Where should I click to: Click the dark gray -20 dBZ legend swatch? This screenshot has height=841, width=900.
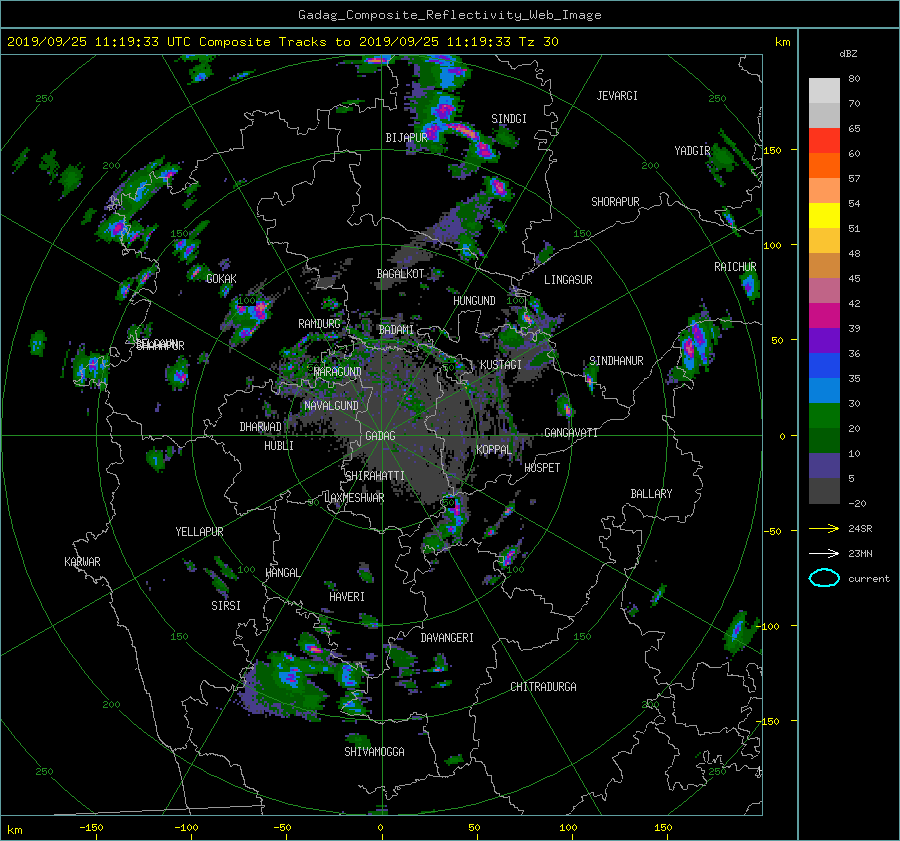824,491
